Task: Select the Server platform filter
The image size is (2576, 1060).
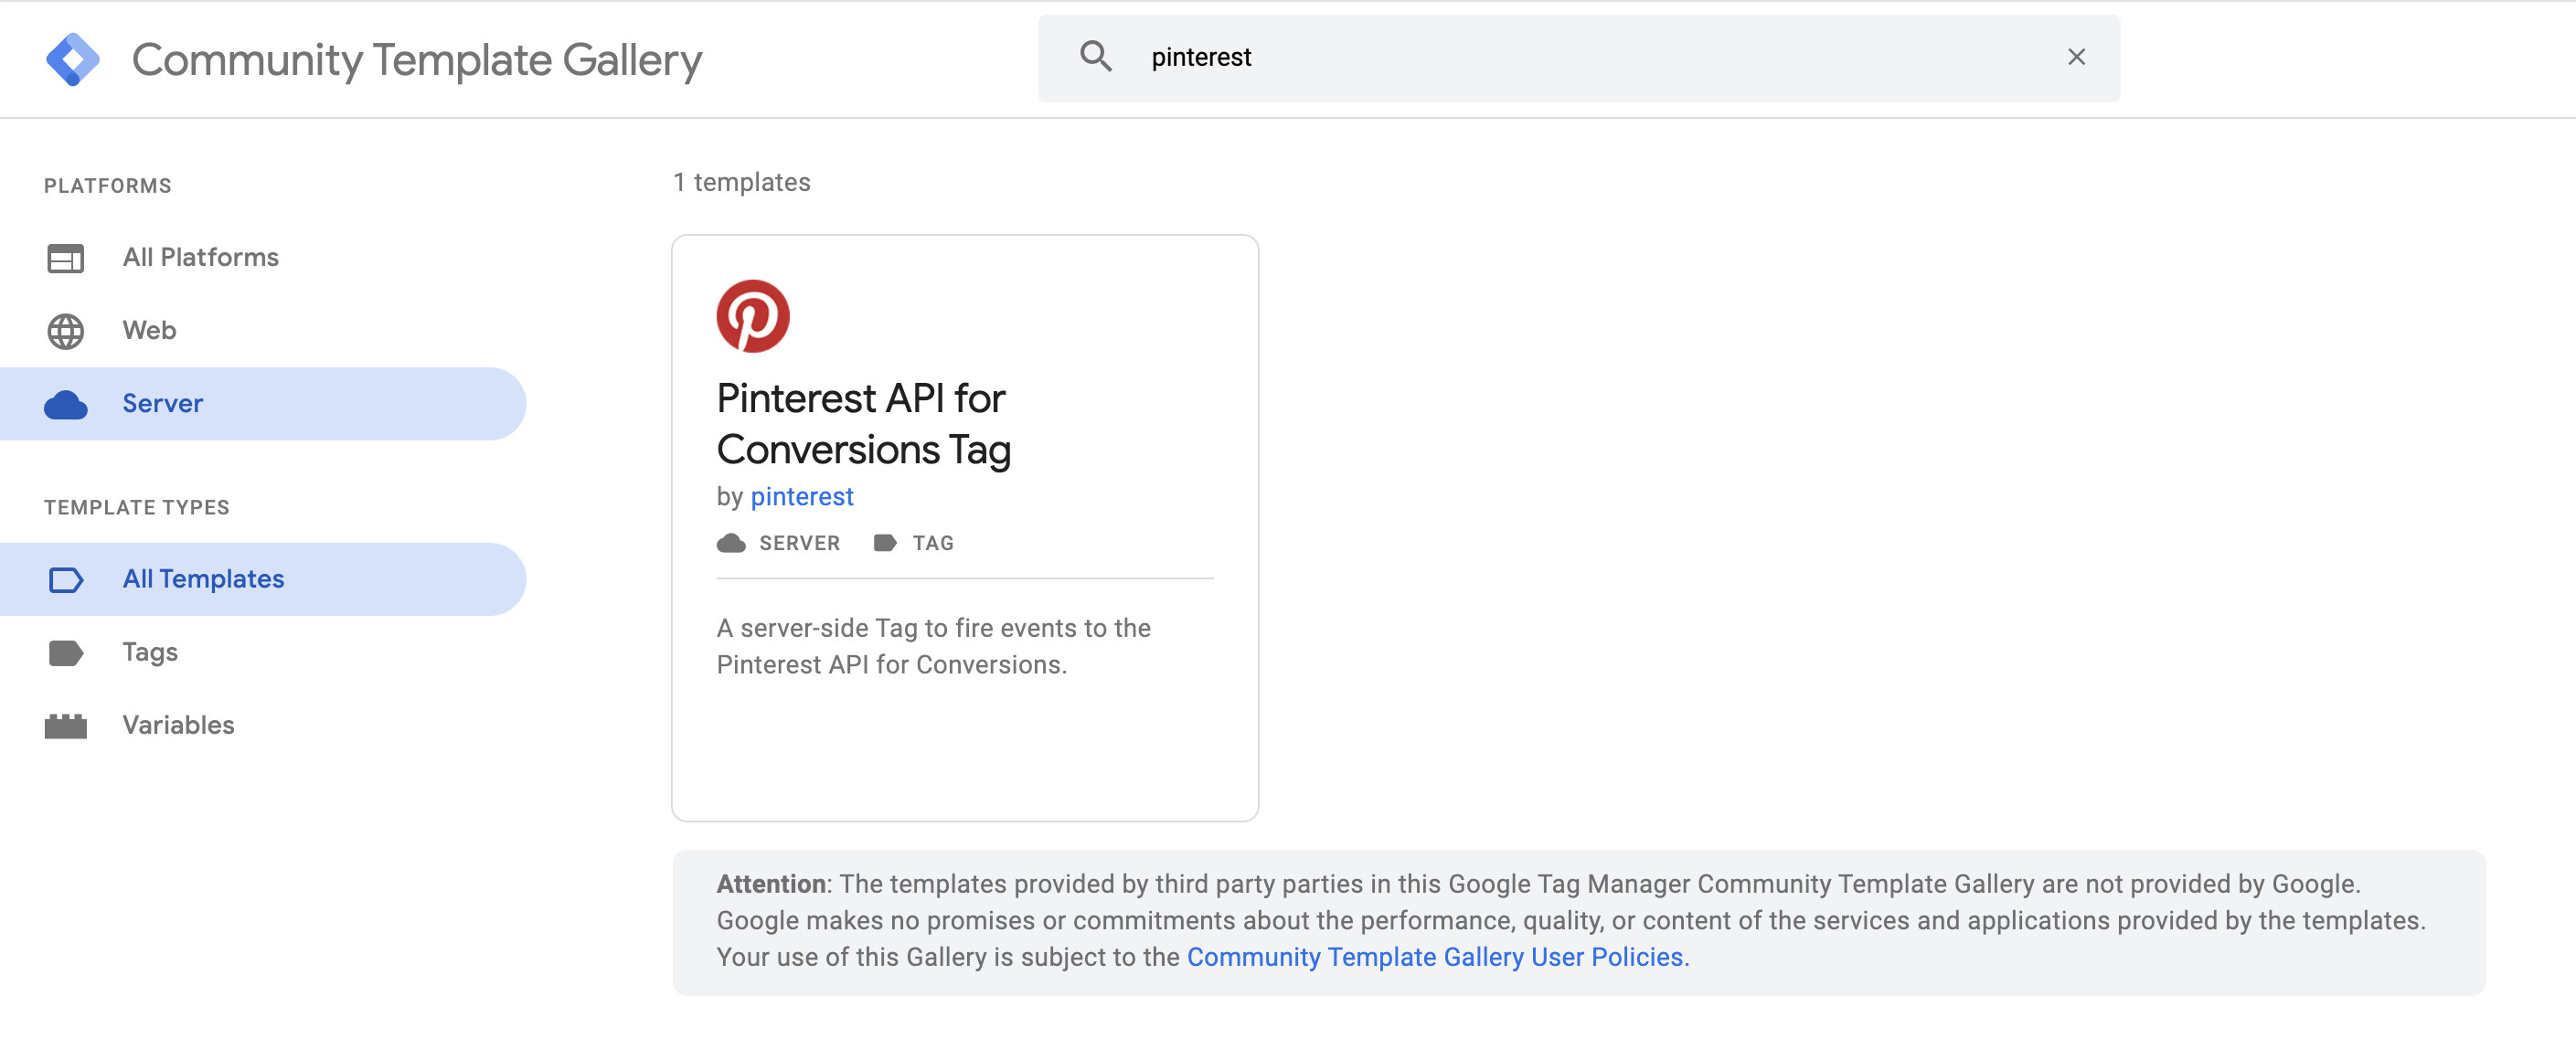Action: pos(263,404)
